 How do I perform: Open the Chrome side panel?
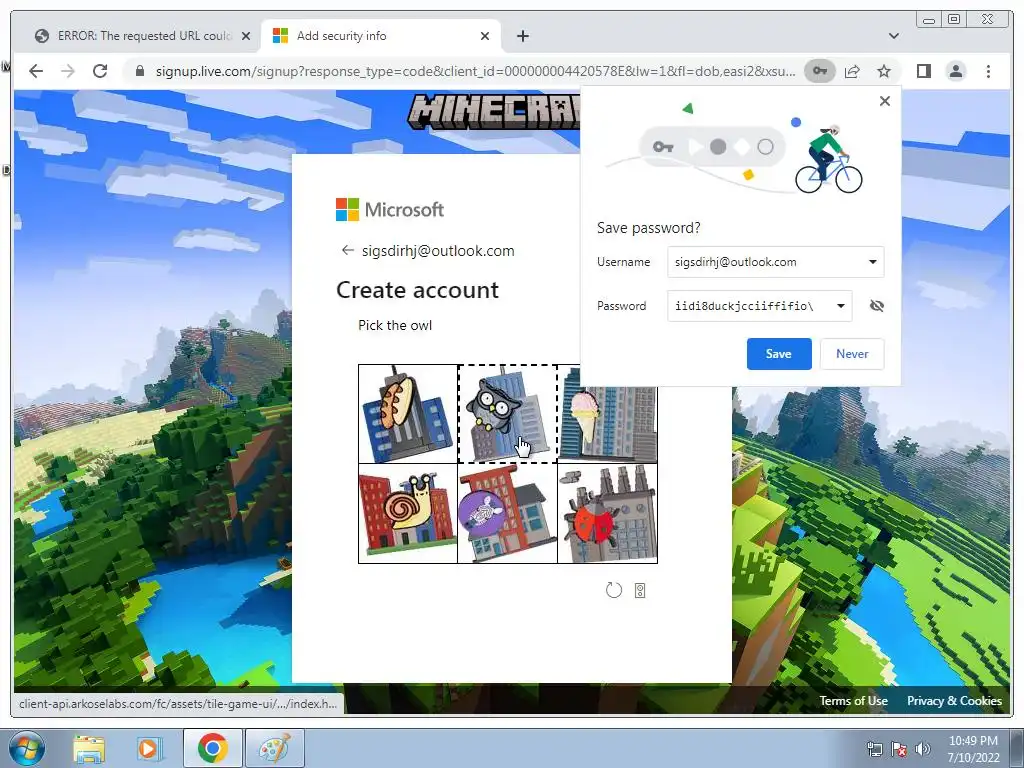point(923,71)
